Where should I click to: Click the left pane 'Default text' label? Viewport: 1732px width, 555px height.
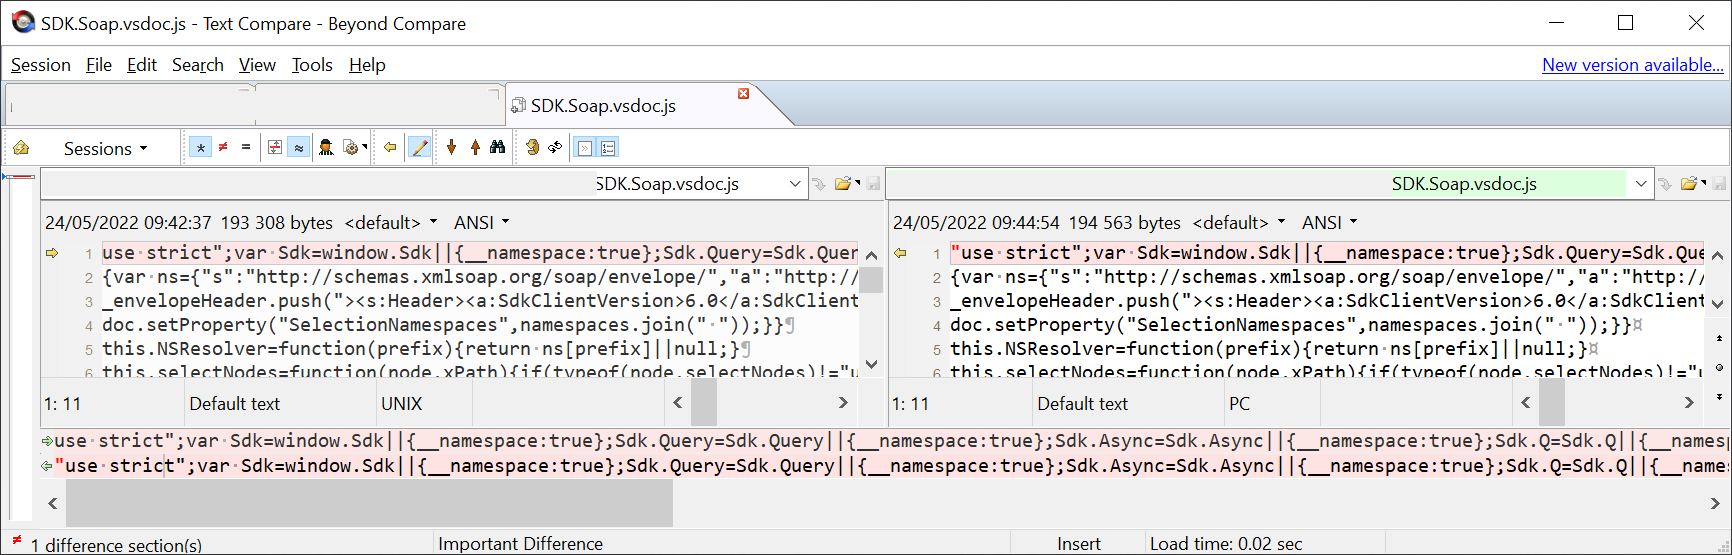(235, 404)
